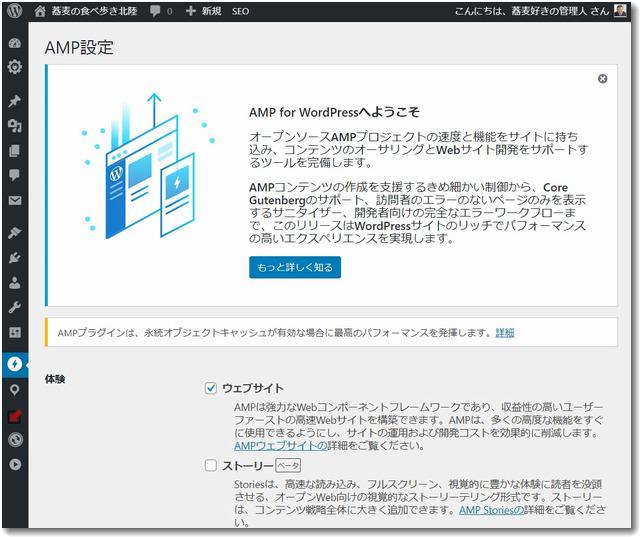
Task: Open the WordPress logo menu
Action: [15, 11]
